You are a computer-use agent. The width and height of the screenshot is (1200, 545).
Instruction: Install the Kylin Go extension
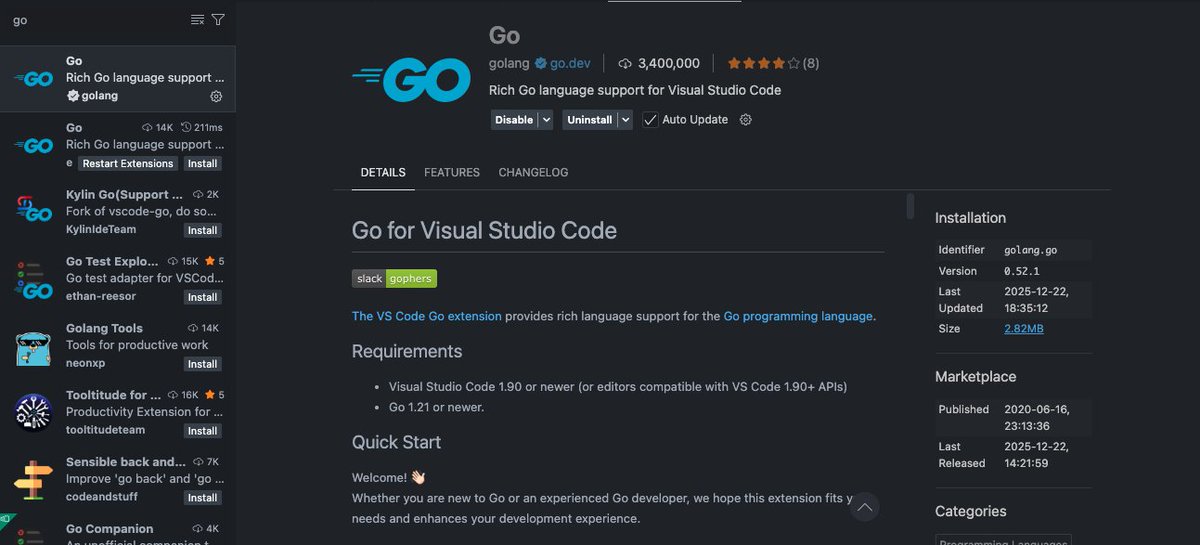[x=202, y=230]
